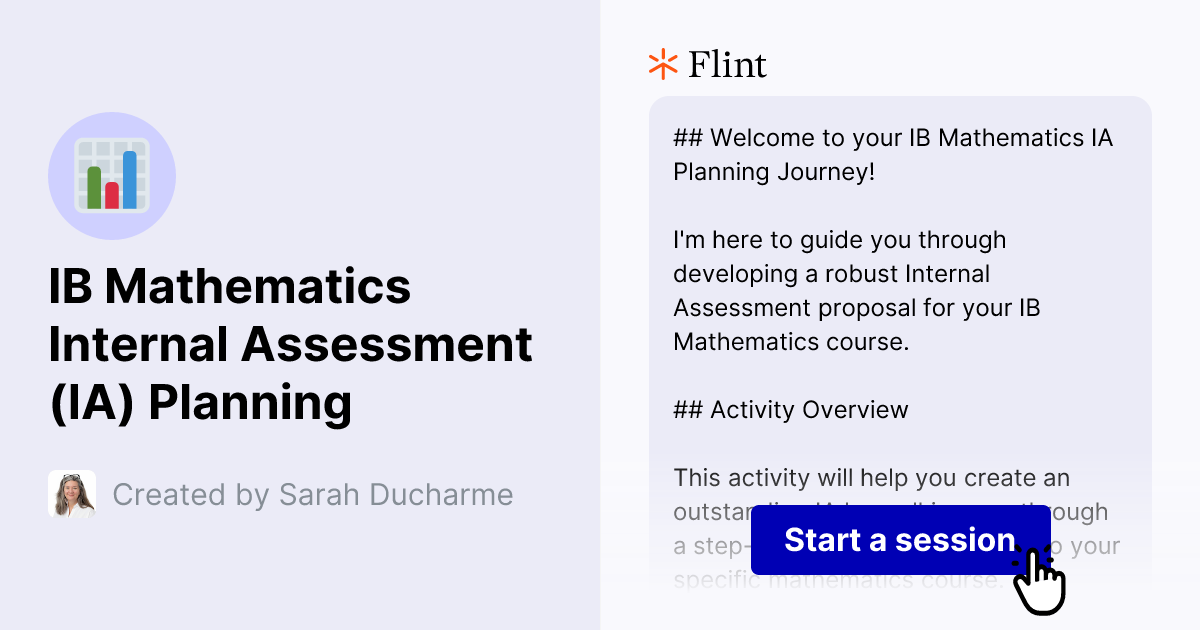This screenshot has height=630, width=1200.
Task: Click the hand cursor graphic
Action: coord(1040,580)
